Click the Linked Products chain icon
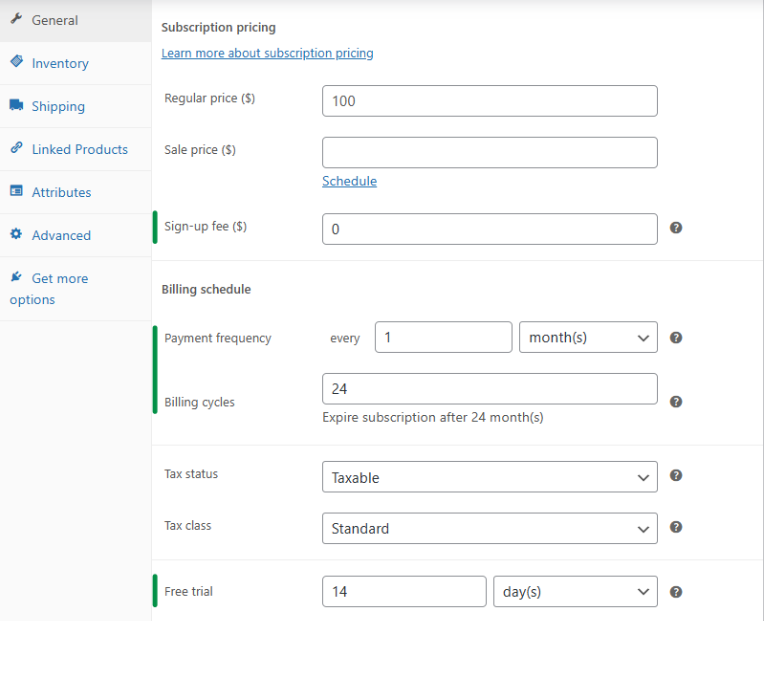 16,147
